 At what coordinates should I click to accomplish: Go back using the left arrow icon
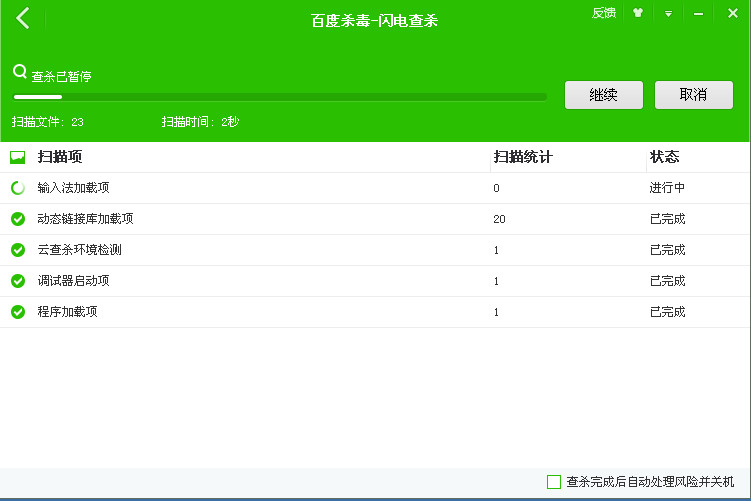click(x=23, y=18)
